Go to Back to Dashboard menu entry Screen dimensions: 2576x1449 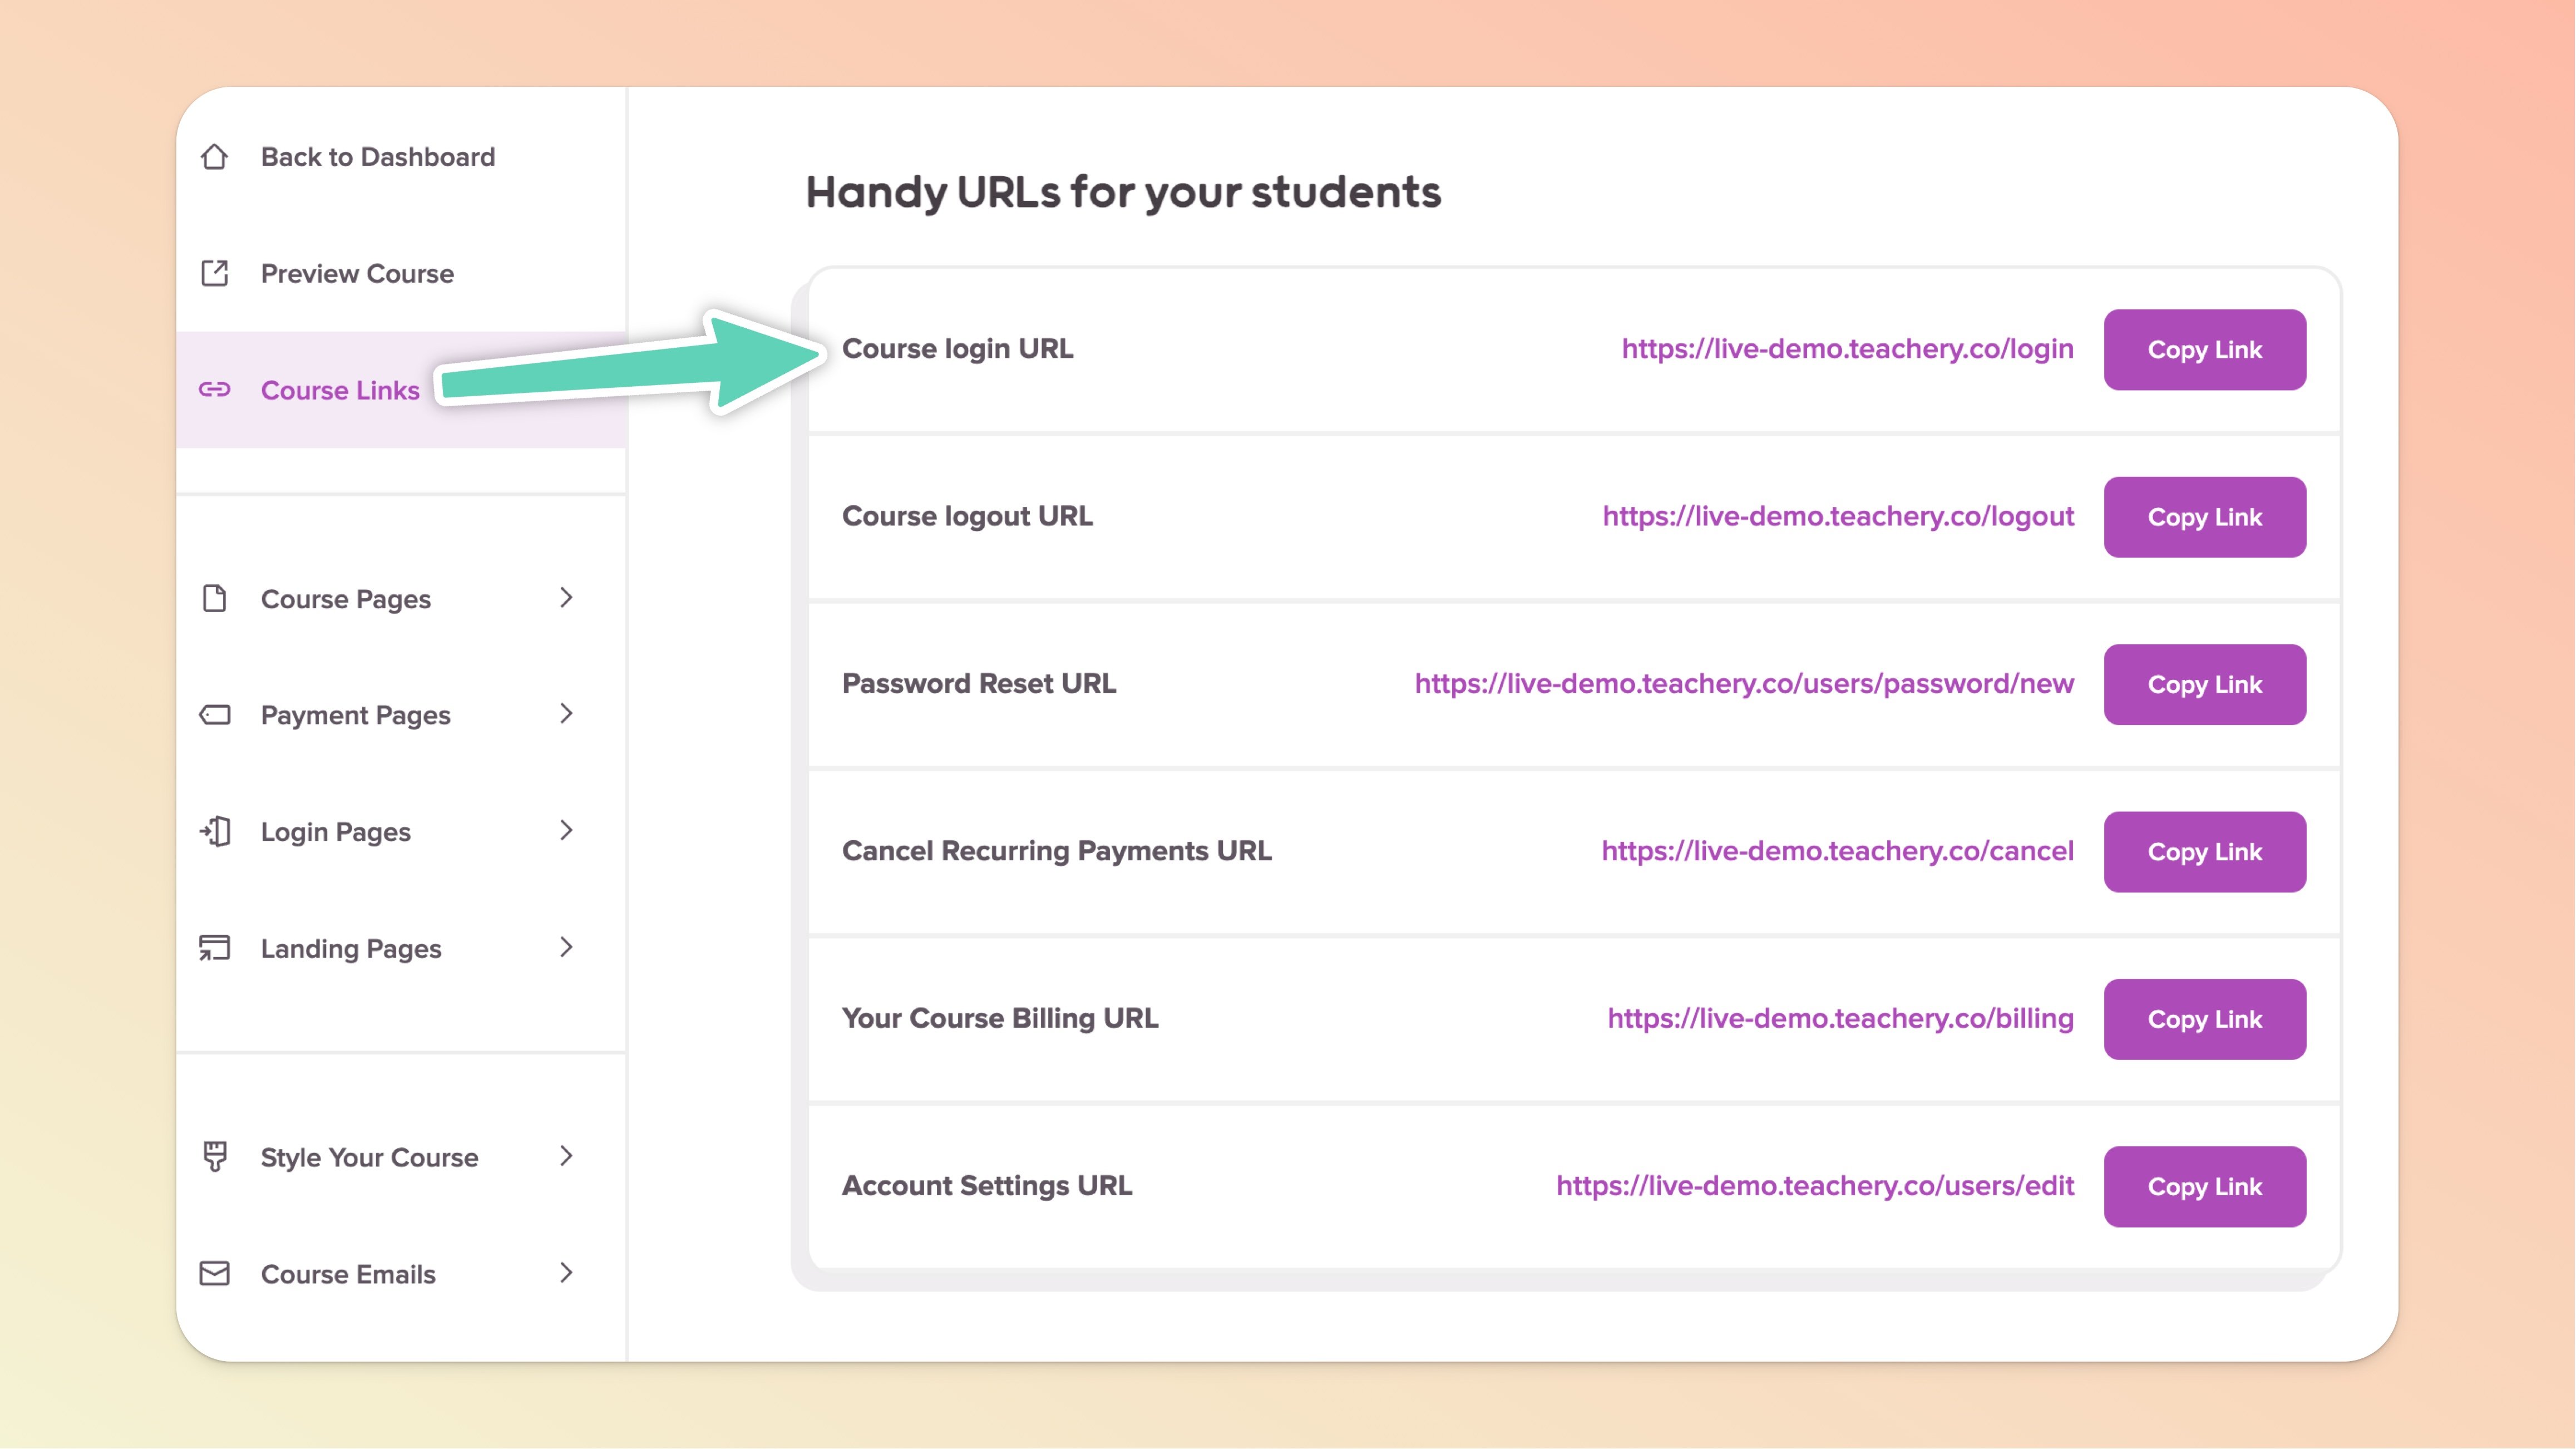coord(377,157)
